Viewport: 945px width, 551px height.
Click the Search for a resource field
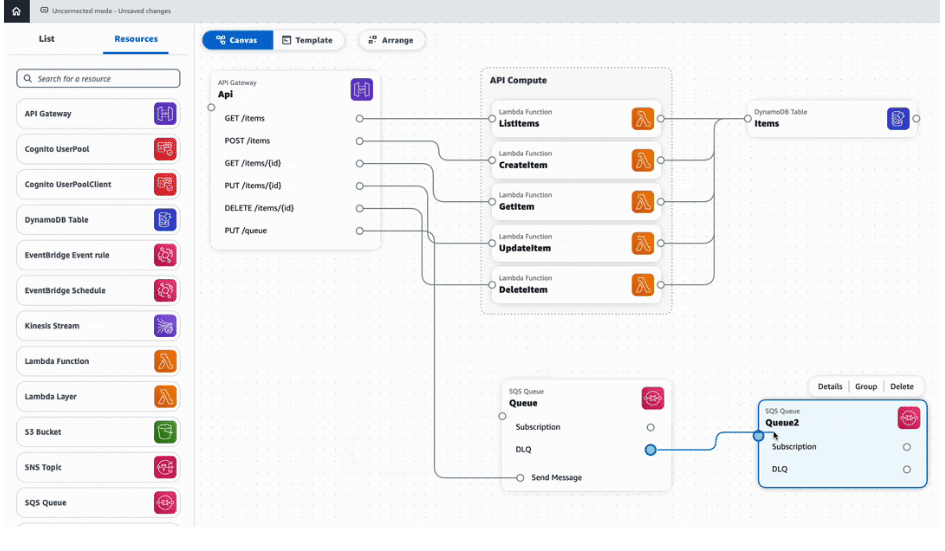point(99,78)
